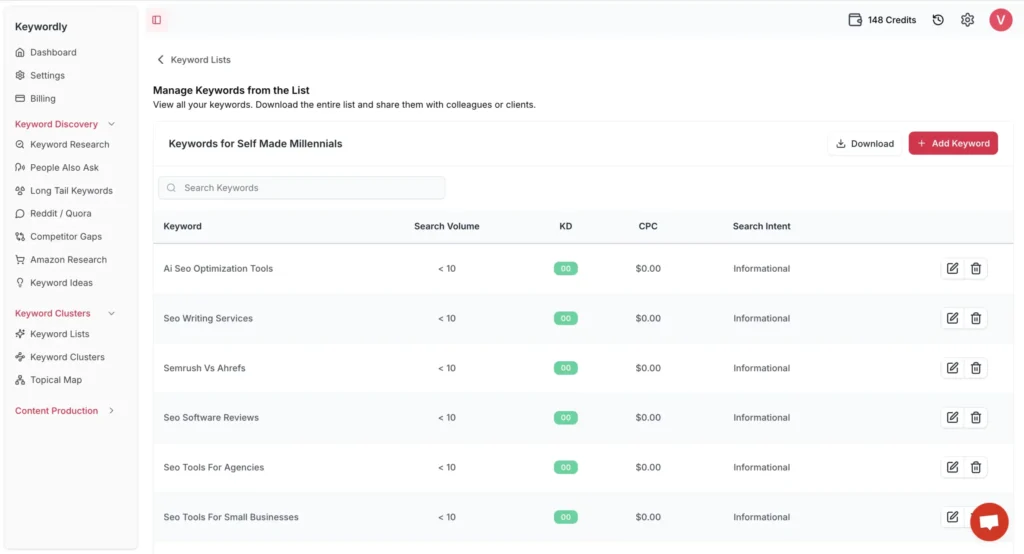Click the Content Production section heading
The width and height of the screenshot is (1024, 554).
pos(56,411)
